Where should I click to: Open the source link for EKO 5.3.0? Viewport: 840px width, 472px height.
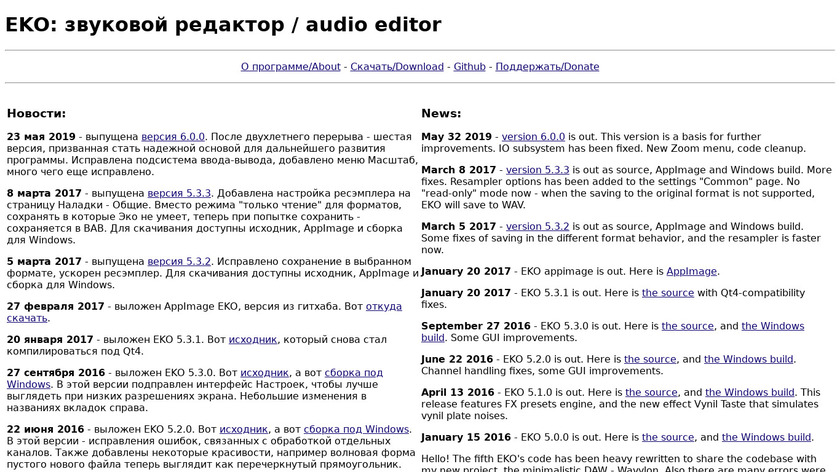[x=688, y=326]
